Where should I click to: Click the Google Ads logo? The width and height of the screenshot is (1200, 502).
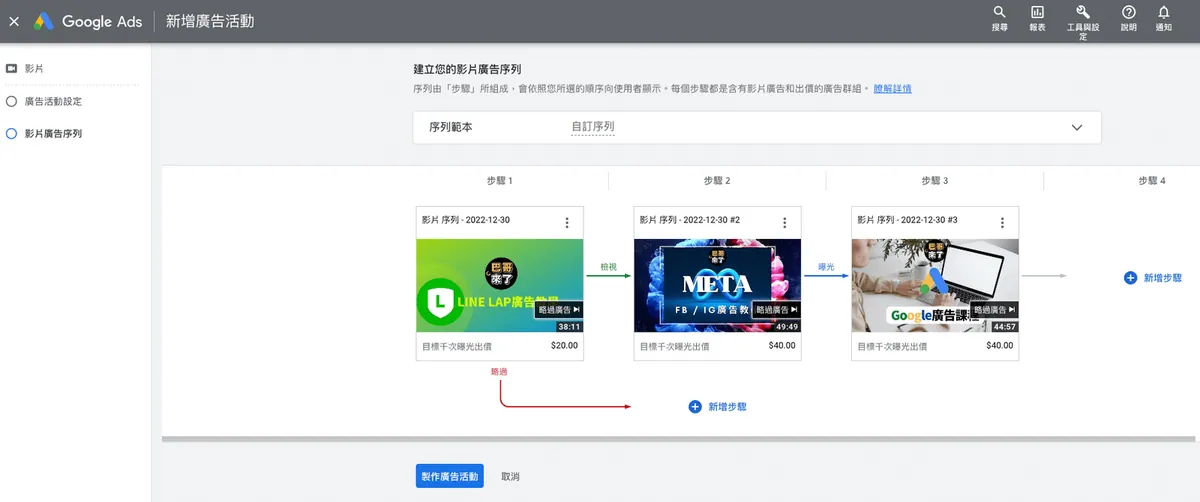click(x=87, y=21)
